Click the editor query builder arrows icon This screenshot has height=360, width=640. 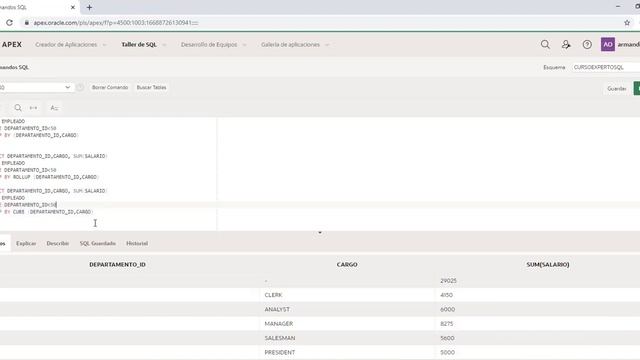tap(33, 108)
